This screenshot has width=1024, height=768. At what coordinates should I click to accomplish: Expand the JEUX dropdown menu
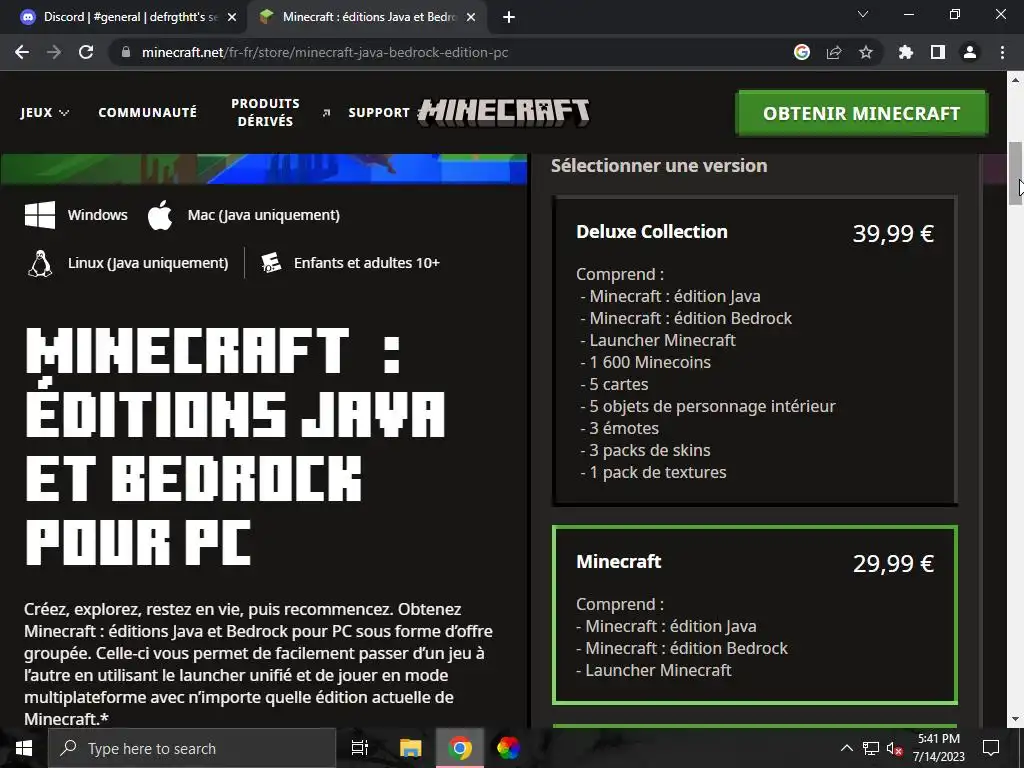pyautogui.click(x=44, y=112)
